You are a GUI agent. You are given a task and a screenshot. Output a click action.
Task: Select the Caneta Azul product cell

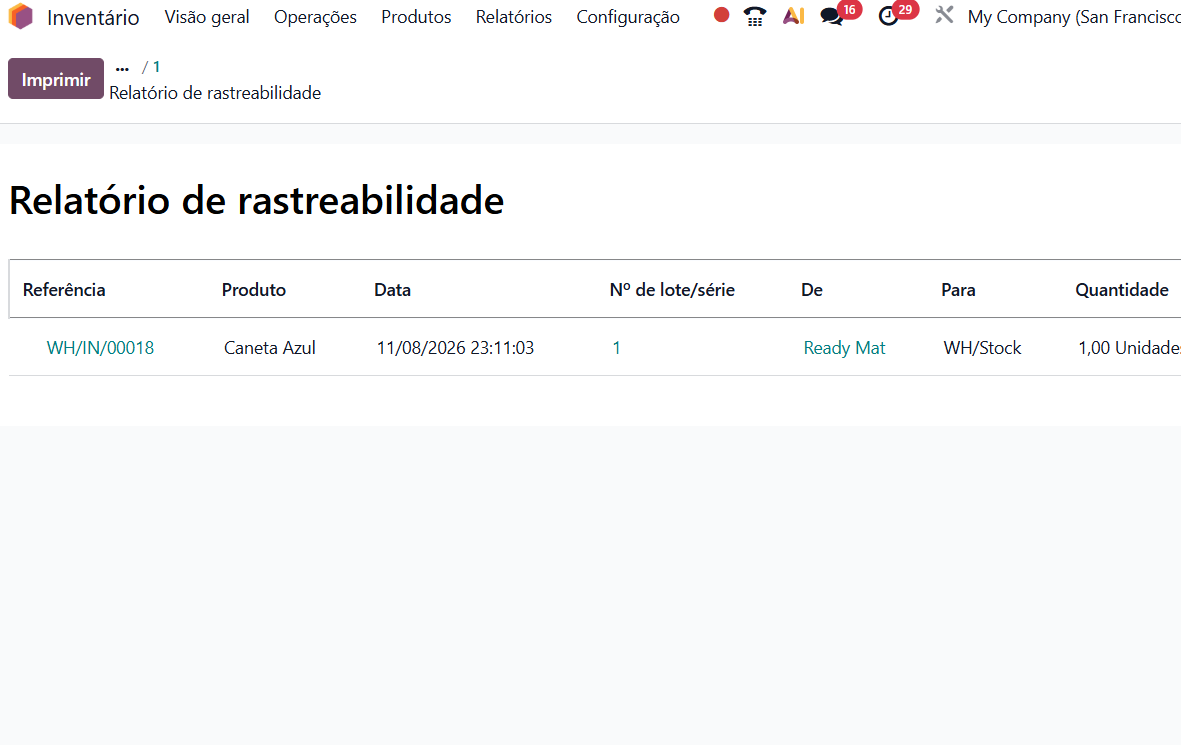(x=270, y=348)
